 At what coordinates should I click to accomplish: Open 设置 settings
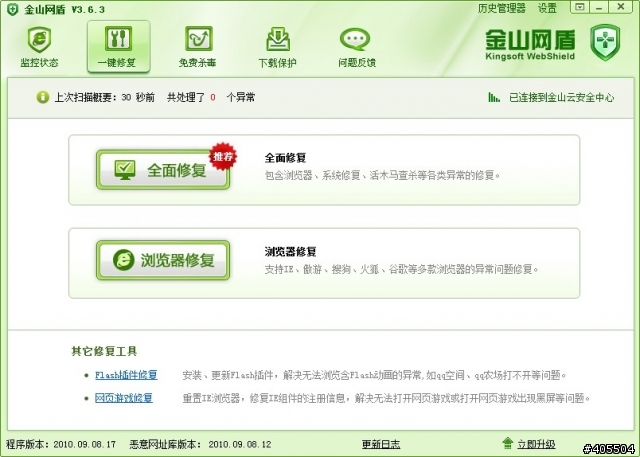pos(547,8)
